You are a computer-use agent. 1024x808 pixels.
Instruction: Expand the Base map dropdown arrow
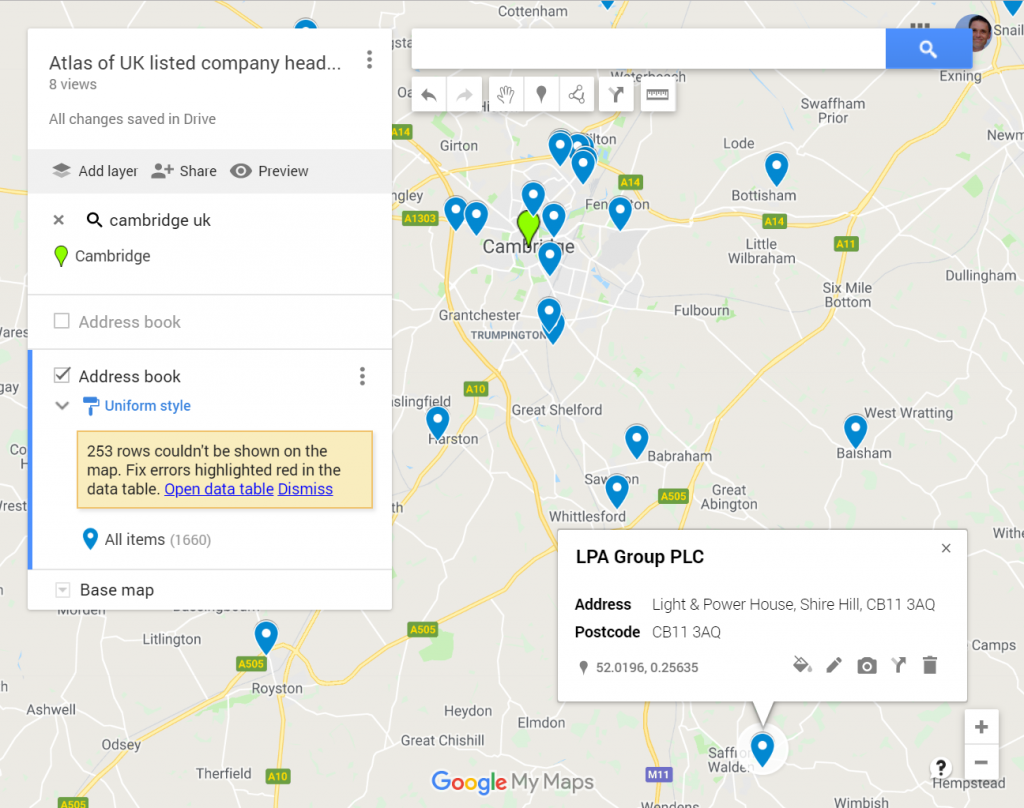click(x=63, y=590)
